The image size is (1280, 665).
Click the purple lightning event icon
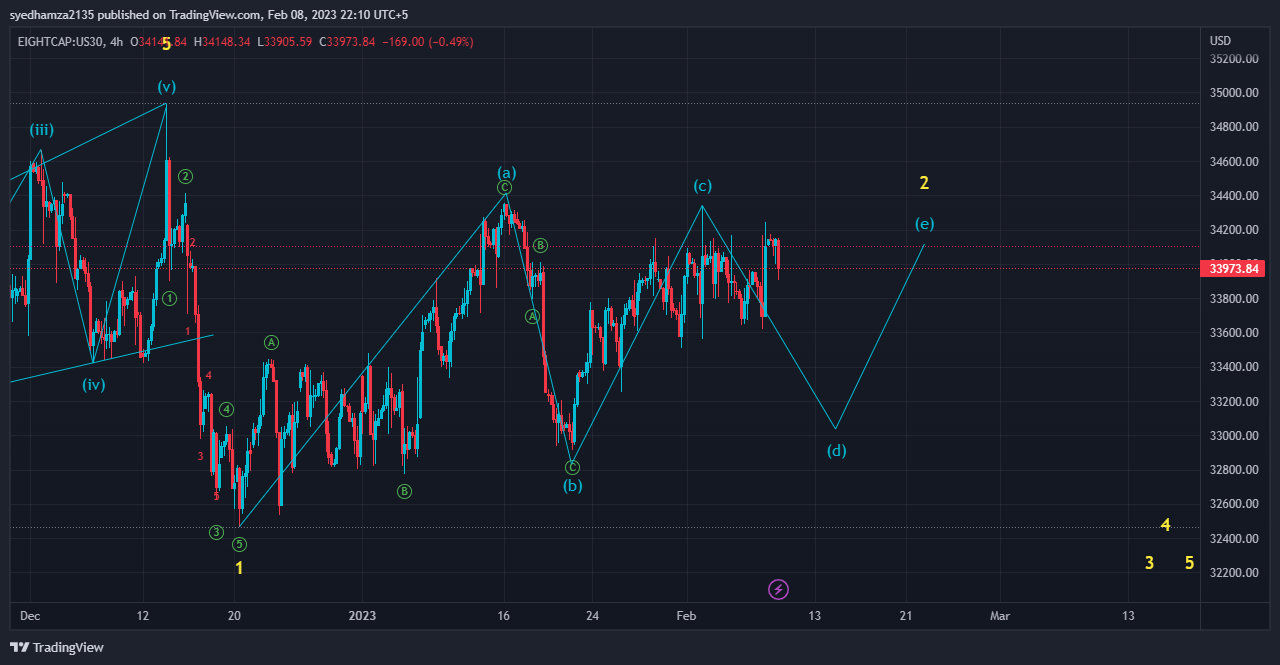778,590
